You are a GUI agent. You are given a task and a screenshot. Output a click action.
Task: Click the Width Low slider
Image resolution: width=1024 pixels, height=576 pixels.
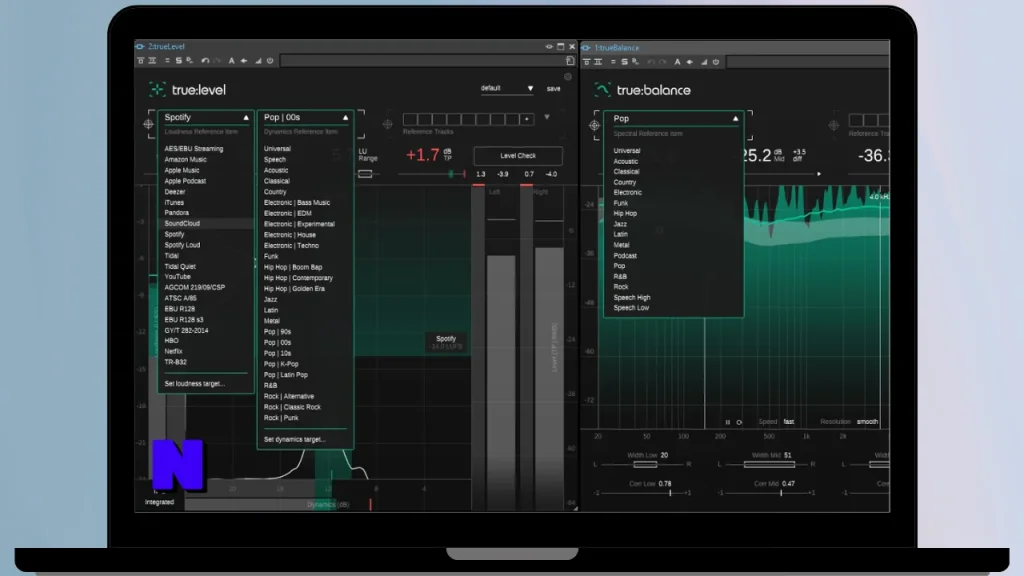pos(645,464)
